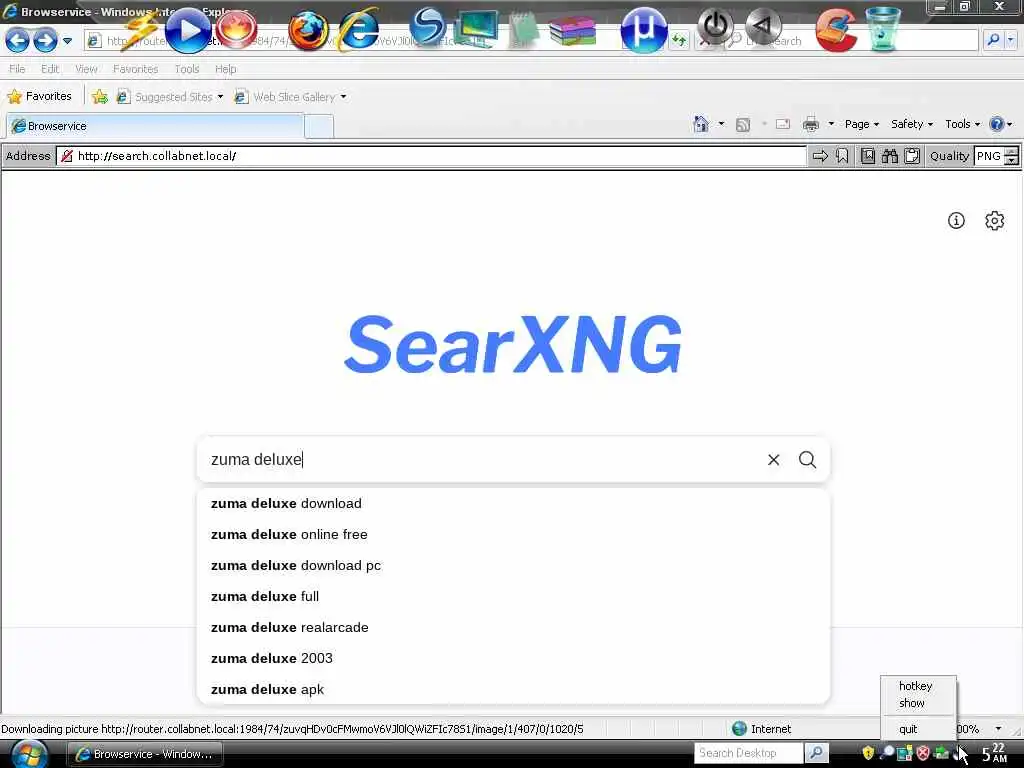
Task: Click the RSS feeds icon
Action: (743, 124)
